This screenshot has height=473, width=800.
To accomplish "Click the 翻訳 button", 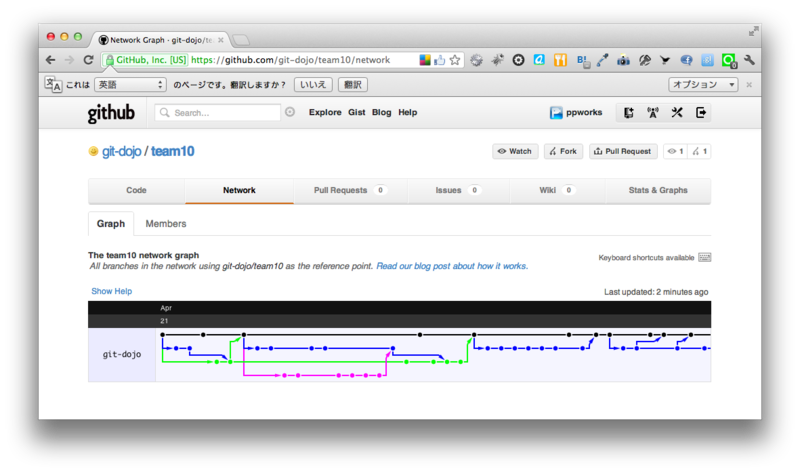I will tap(353, 85).
